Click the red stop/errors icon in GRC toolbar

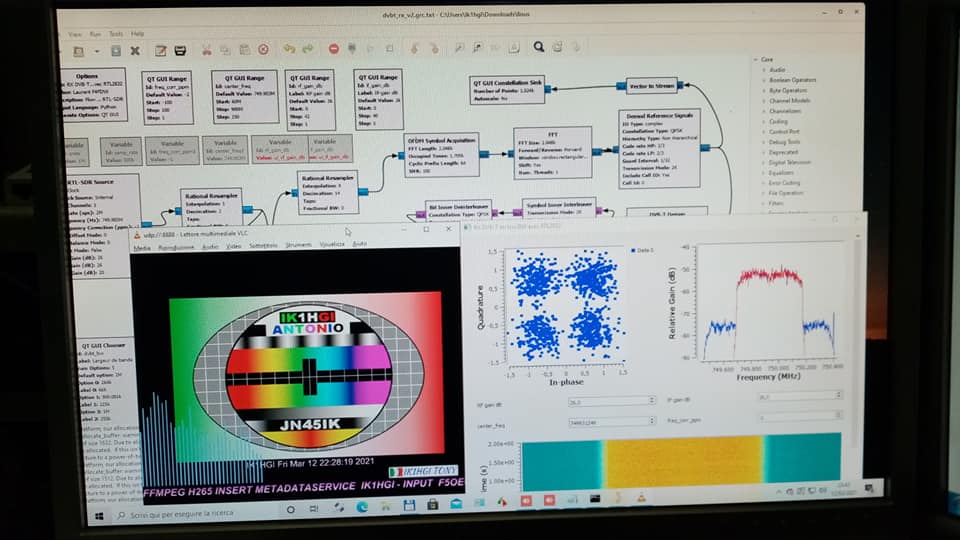(x=334, y=48)
